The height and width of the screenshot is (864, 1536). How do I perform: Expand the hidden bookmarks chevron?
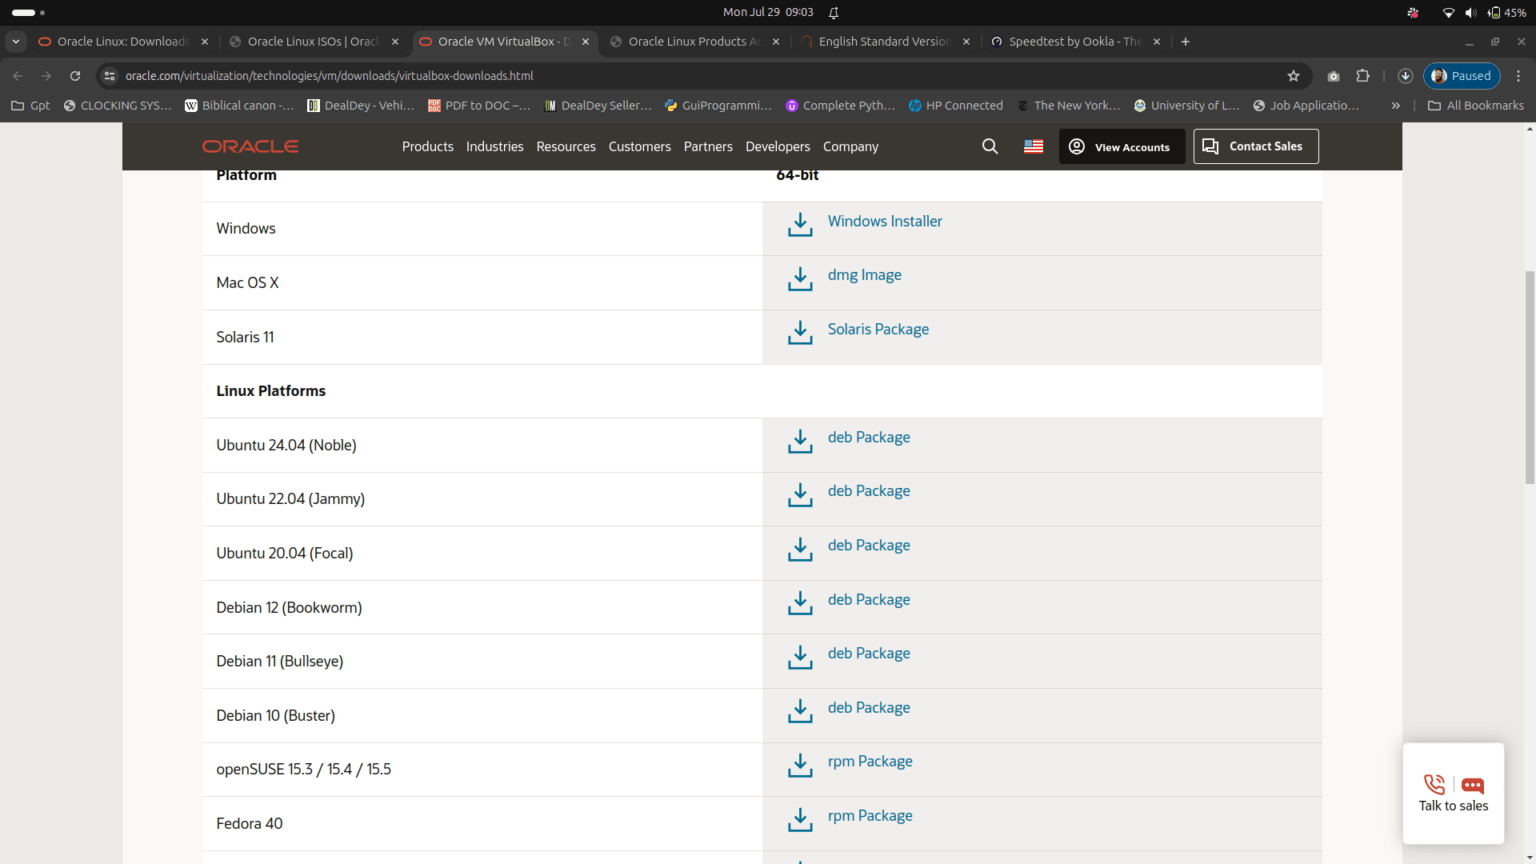coord(1396,105)
